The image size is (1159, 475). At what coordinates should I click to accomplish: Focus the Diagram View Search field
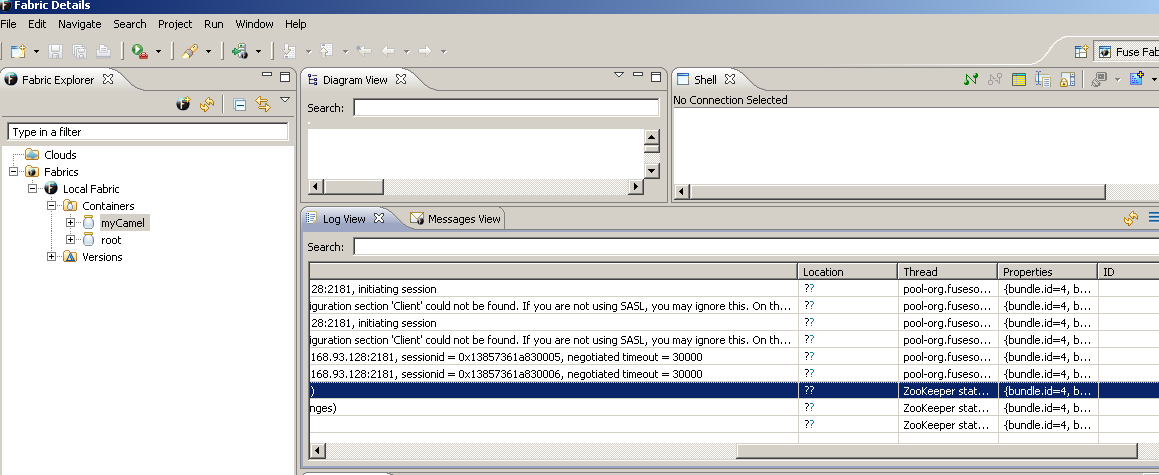[x=506, y=108]
